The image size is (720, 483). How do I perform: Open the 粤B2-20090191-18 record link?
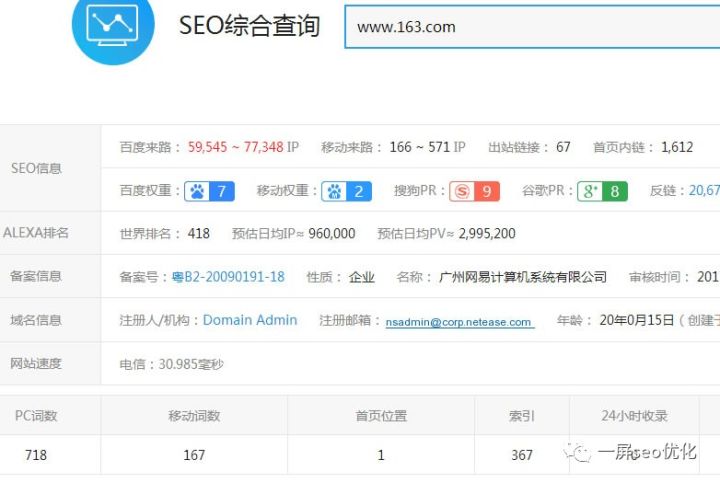(x=228, y=277)
